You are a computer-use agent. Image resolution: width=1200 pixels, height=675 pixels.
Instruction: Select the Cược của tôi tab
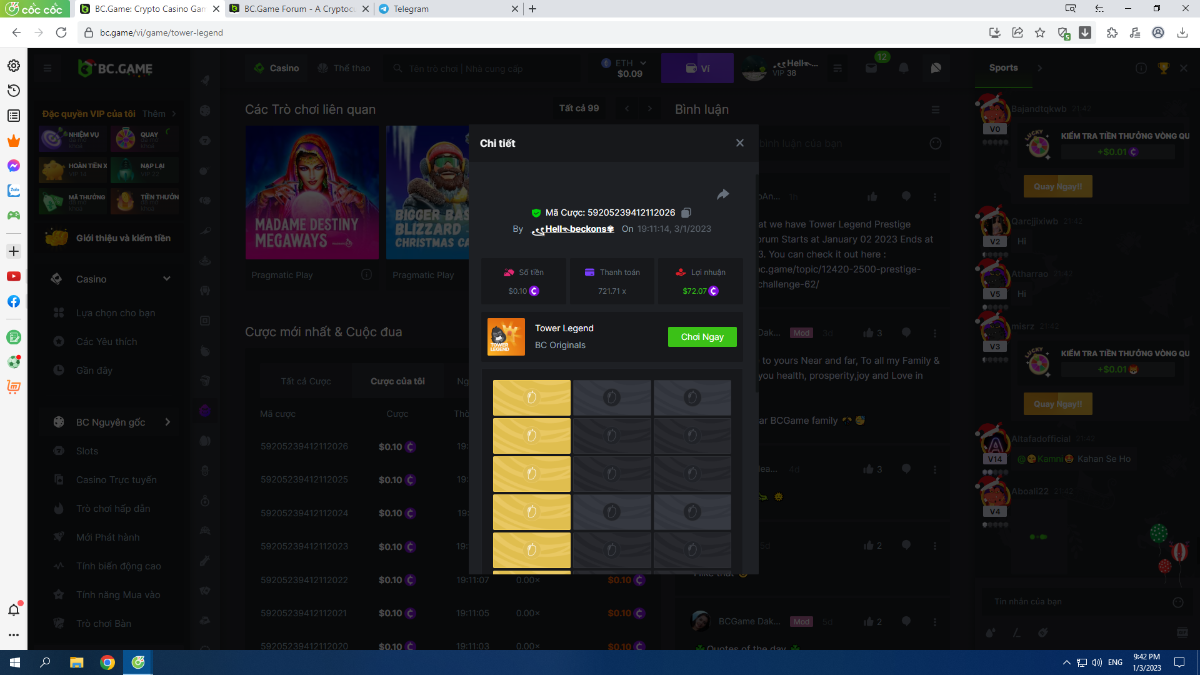click(x=397, y=381)
